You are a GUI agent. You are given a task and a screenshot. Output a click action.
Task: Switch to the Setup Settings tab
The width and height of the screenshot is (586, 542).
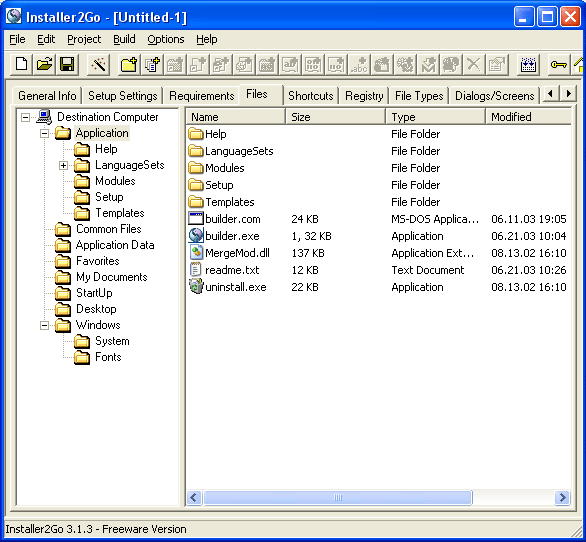click(123, 96)
